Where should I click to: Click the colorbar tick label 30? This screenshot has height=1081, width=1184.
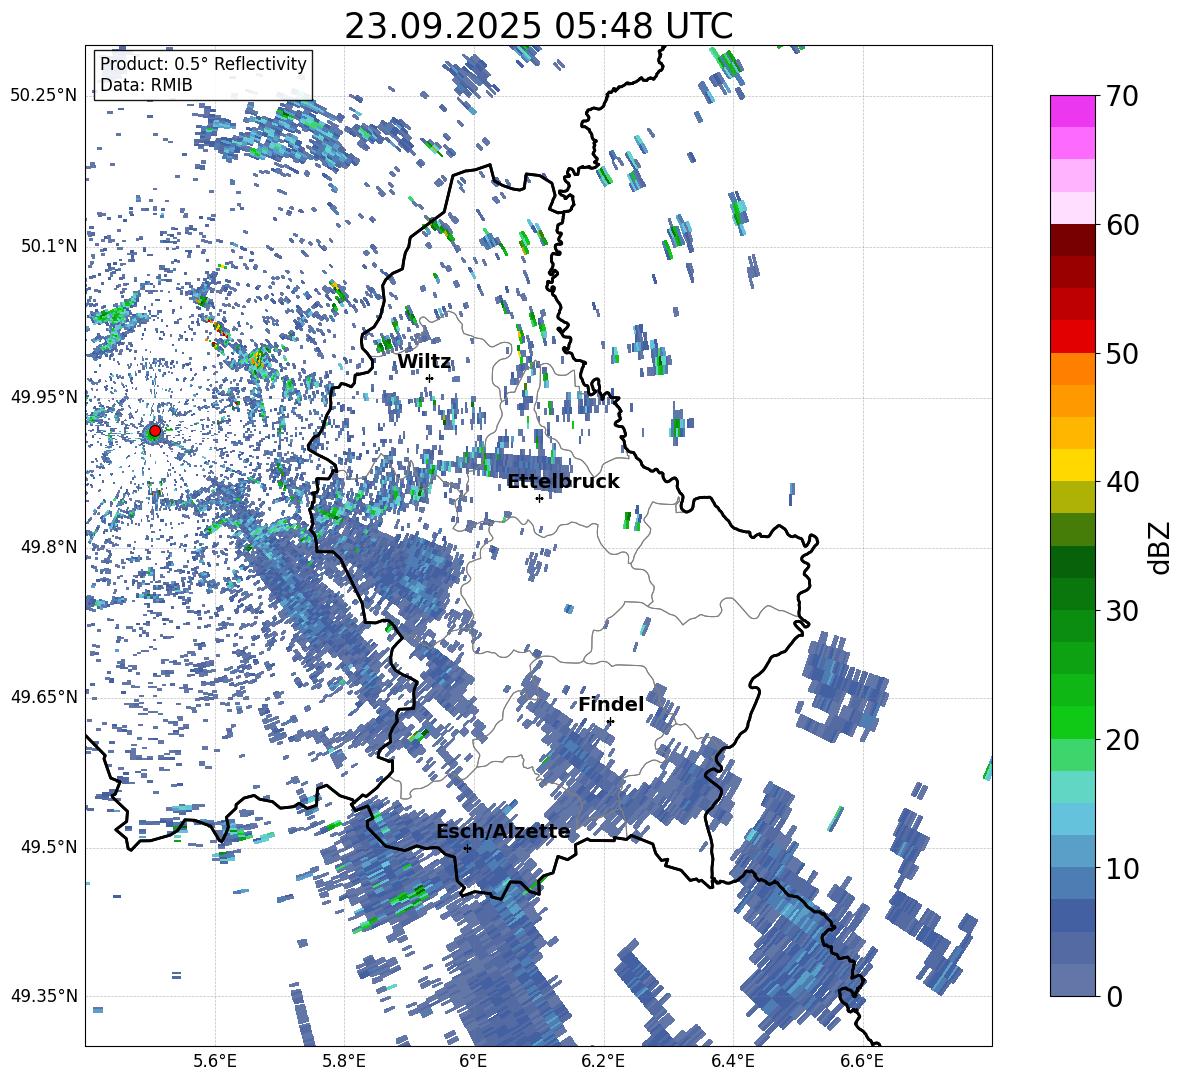1122,611
